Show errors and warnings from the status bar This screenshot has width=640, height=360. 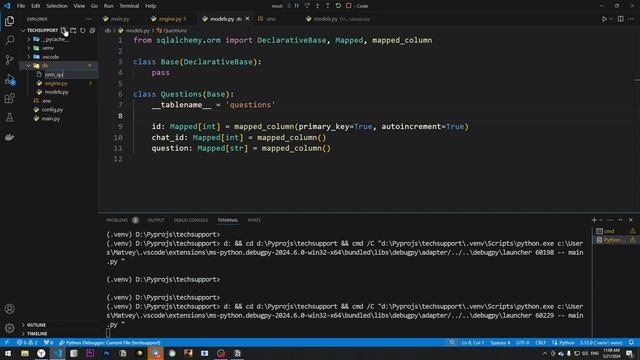(x=27, y=342)
